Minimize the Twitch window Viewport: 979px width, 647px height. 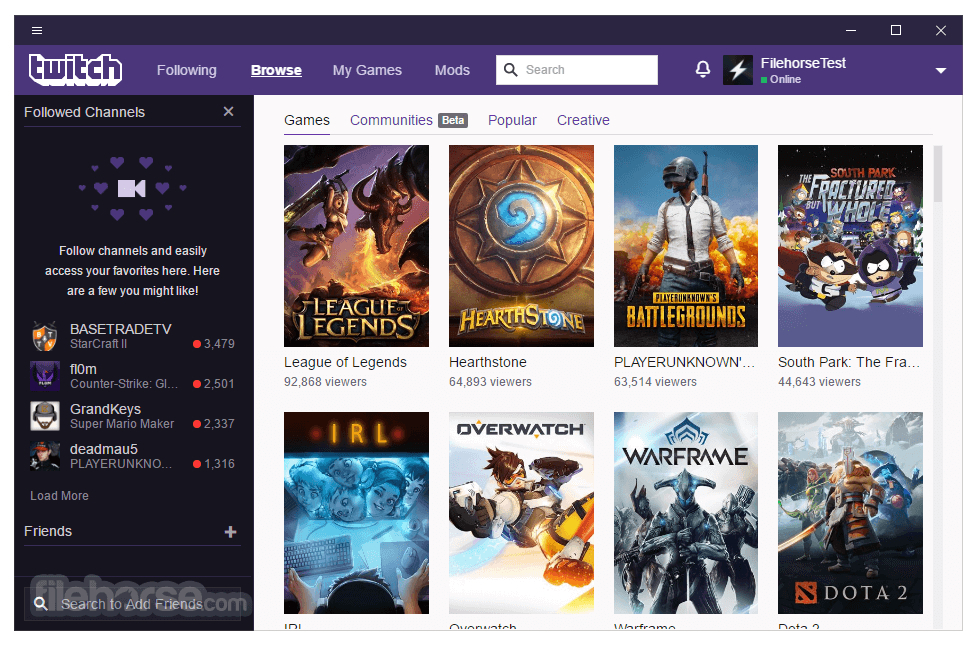pyautogui.click(x=850, y=30)
